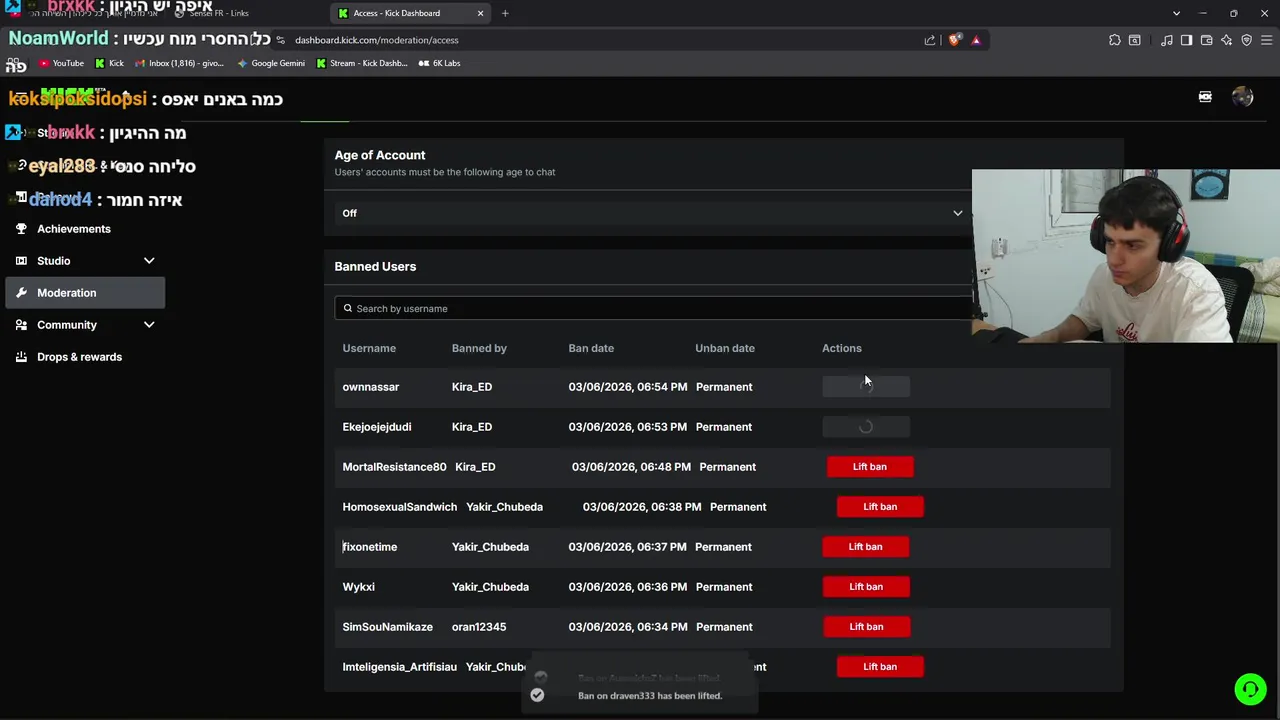This screenshot has width=1280, height=720.
Task: Click the loading action button for ownnassar
Action: click(x=866, y=387)
